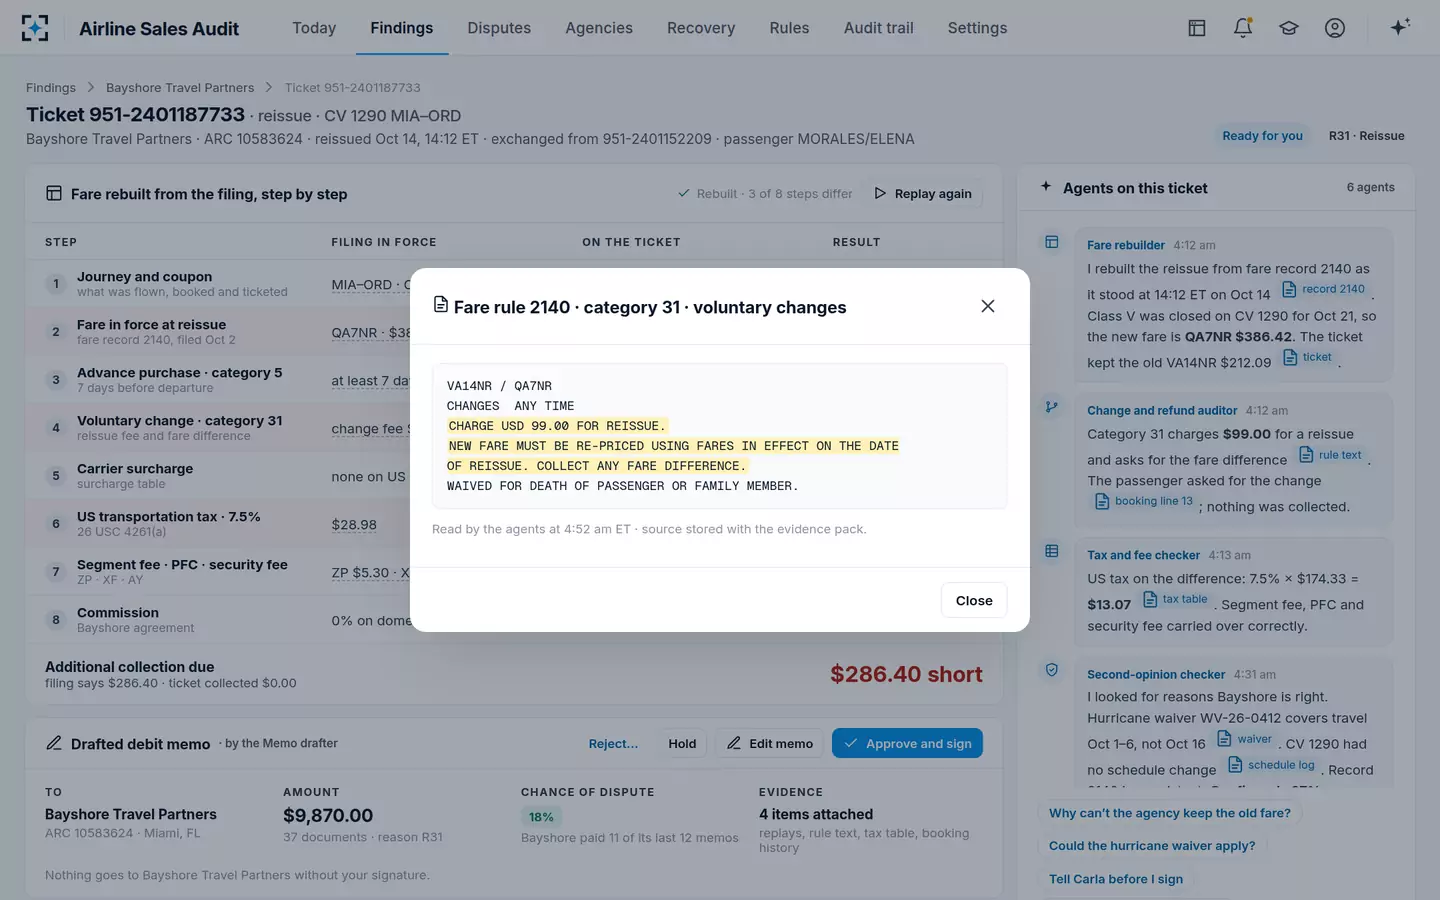Click the pencil icon beside Drafted debit memo
Viewport: 1440px width, 900px height.
pos(54,743)
